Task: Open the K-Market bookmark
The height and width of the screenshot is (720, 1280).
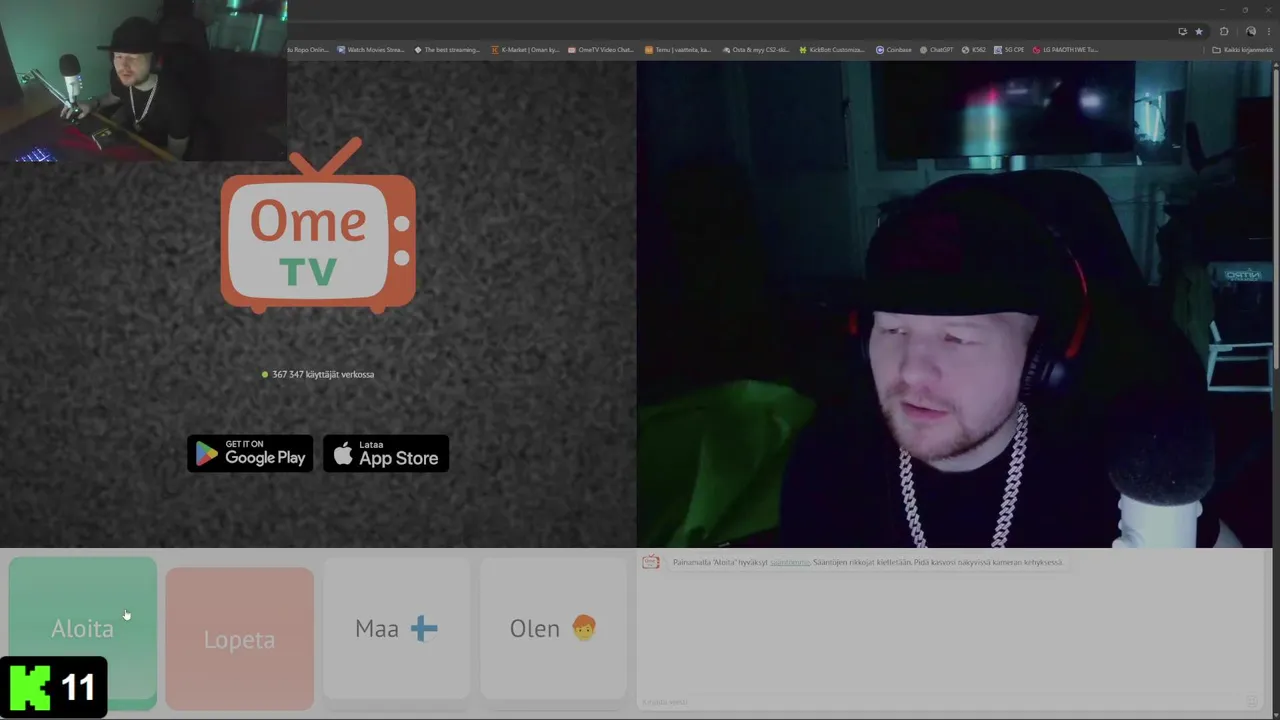Action: [525, 50]
